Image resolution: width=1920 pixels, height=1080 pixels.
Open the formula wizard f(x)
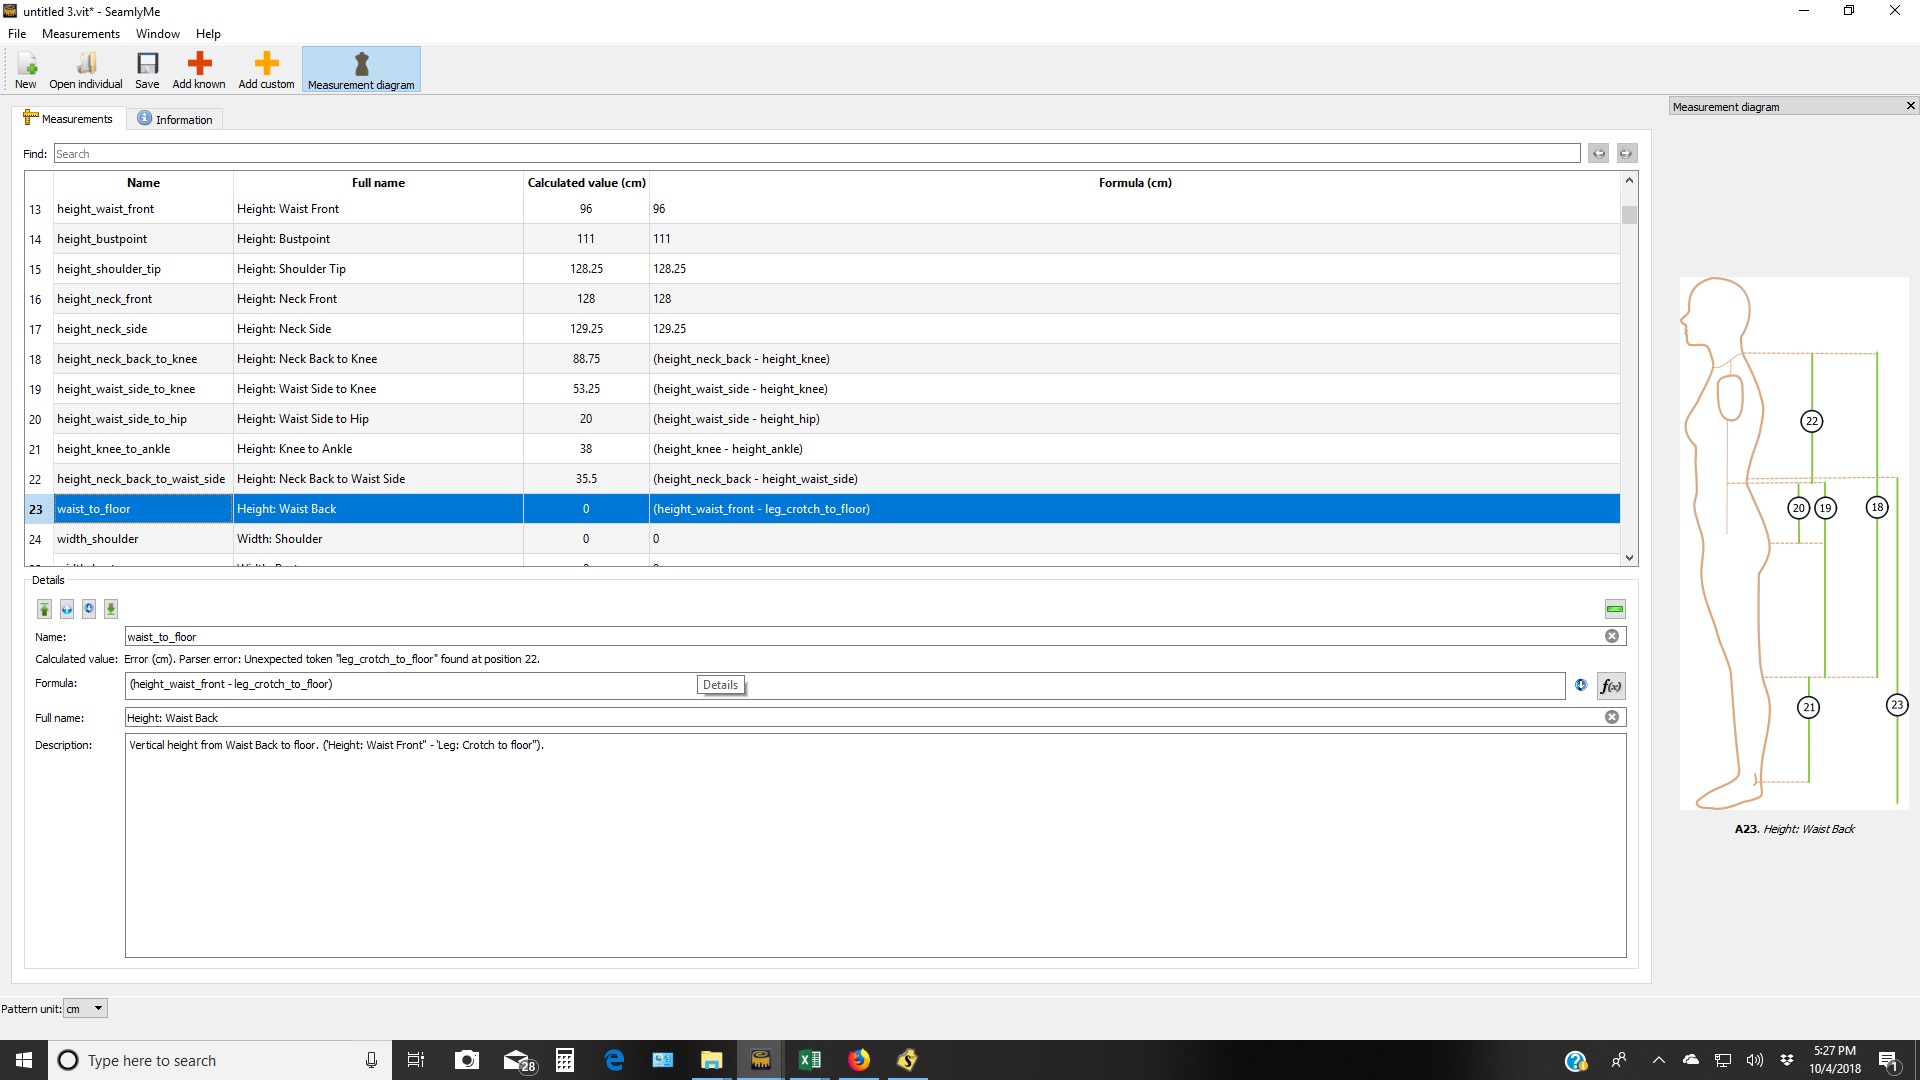point(1611,686)
